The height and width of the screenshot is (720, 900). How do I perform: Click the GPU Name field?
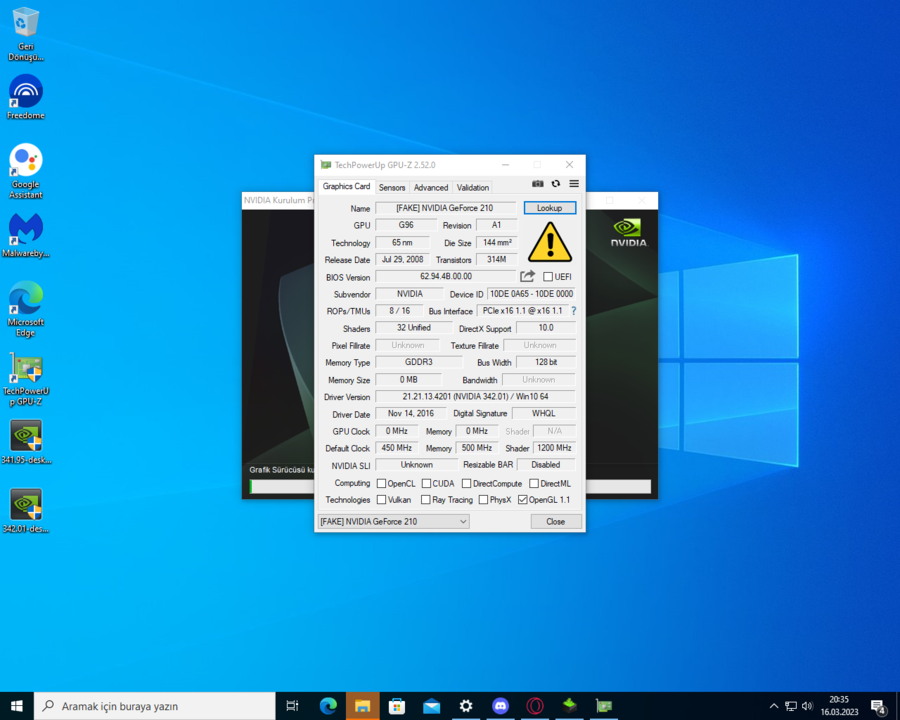click(445, 208)
